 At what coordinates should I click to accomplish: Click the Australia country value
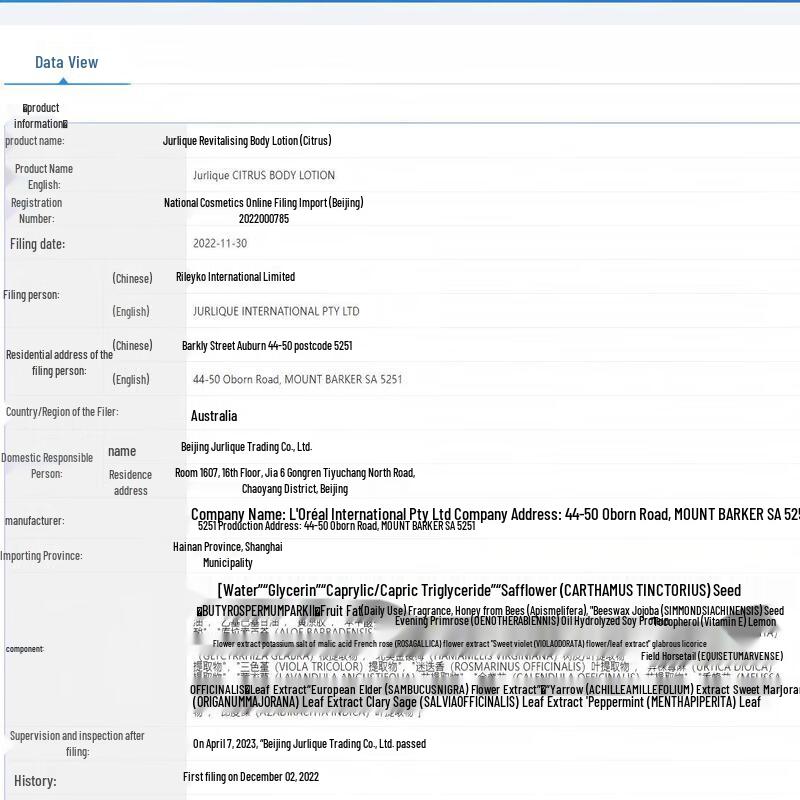214,416
